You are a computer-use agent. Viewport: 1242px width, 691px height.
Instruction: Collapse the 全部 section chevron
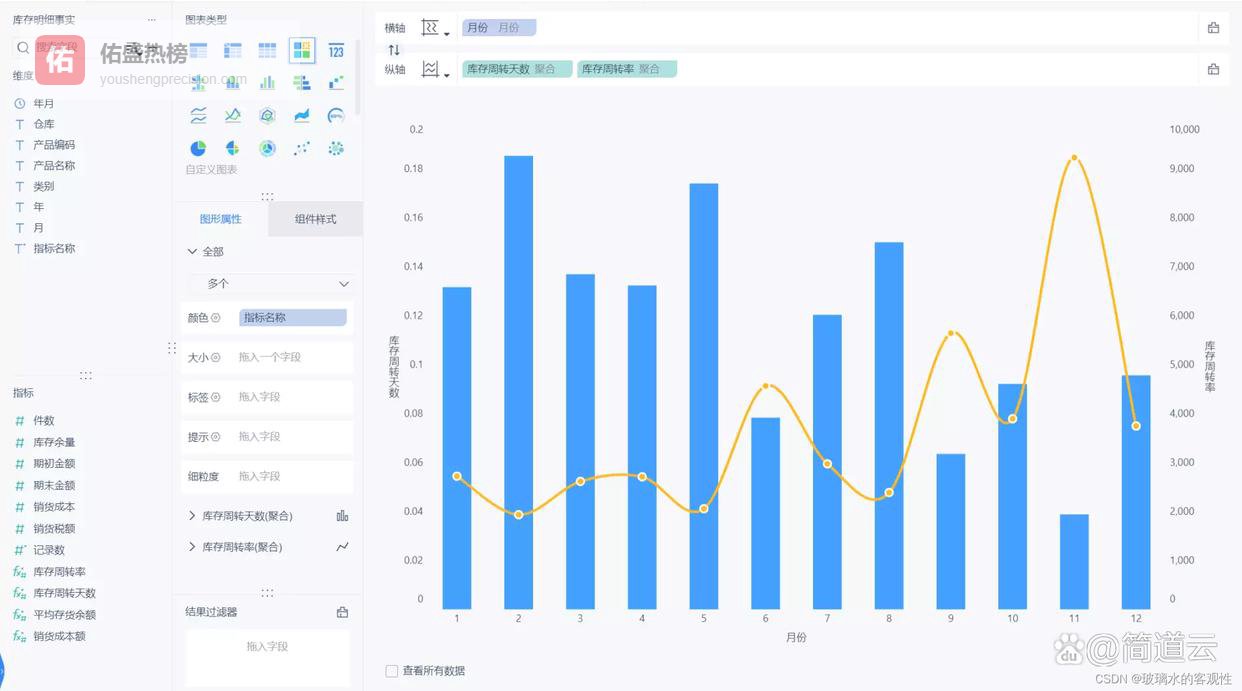tap(192, 252)
